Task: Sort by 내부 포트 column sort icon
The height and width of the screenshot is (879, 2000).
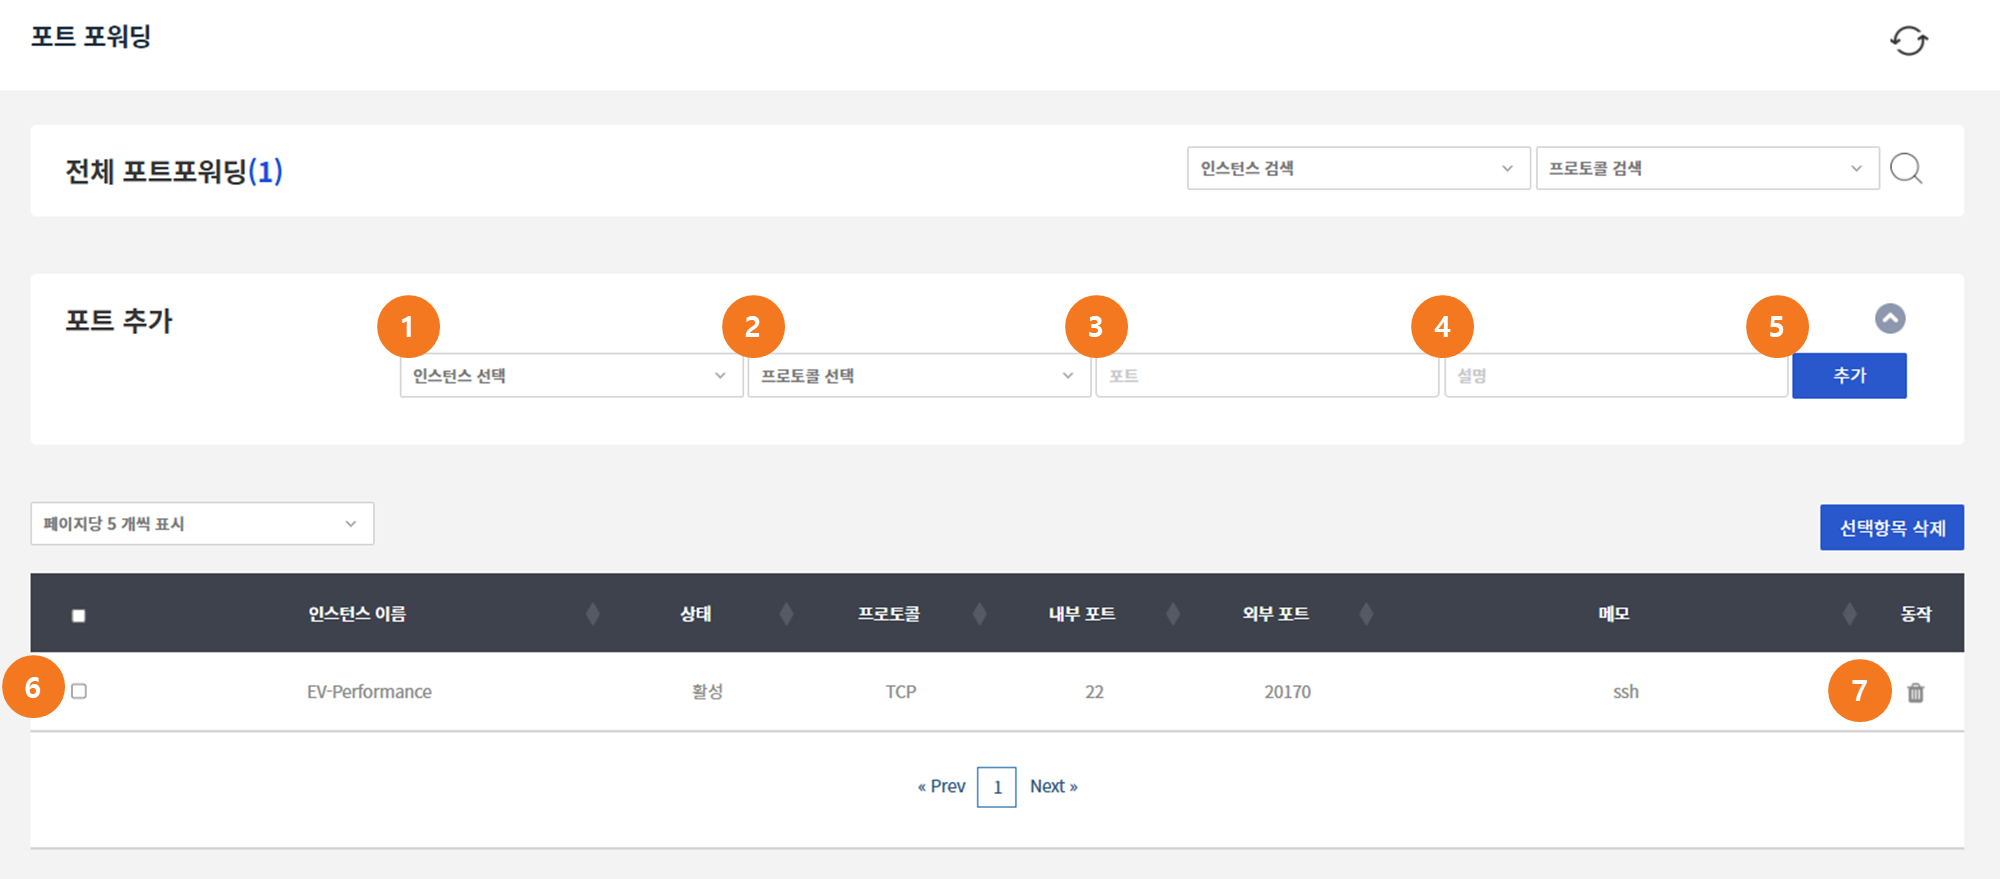Action: pyautogui.click(x=1173, y=614)
